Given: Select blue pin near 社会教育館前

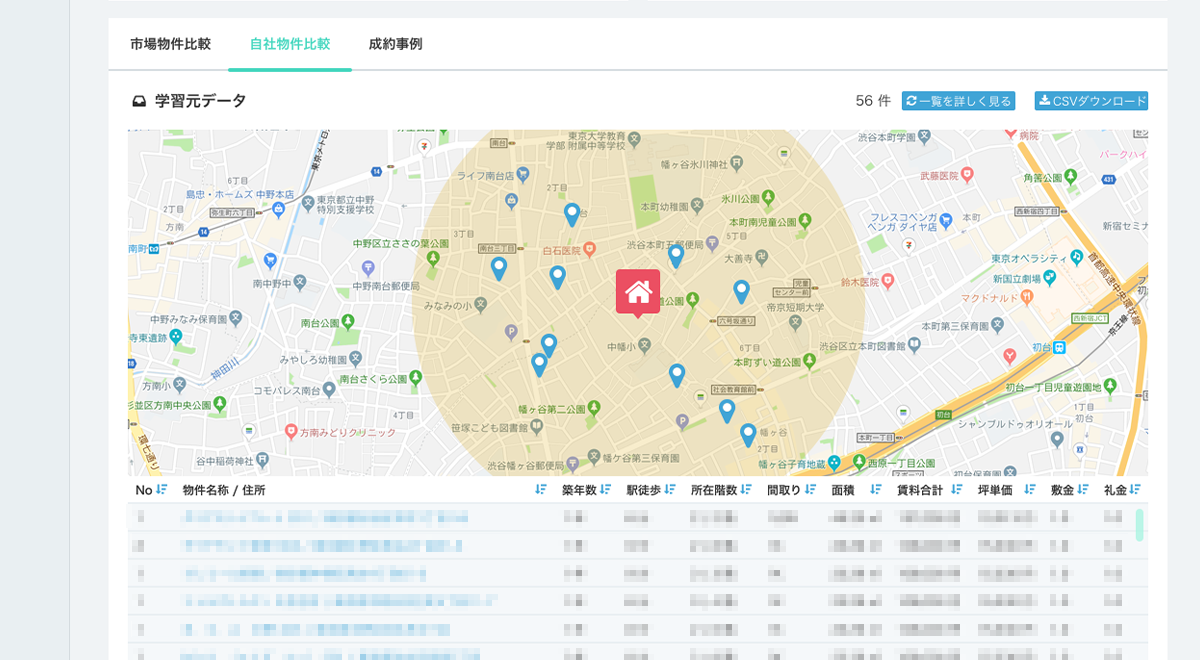Looking at the screenshot, I should (727, 411).
